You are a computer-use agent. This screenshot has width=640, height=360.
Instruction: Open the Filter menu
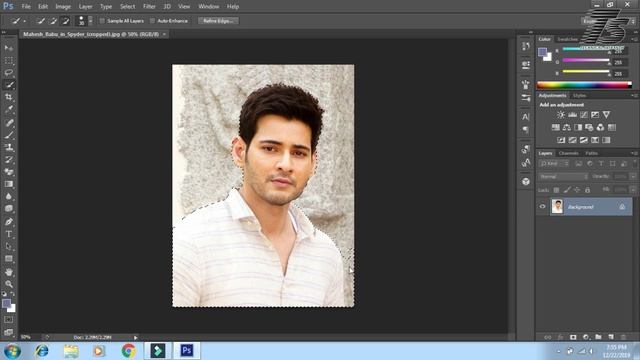[x=149, y=7]
